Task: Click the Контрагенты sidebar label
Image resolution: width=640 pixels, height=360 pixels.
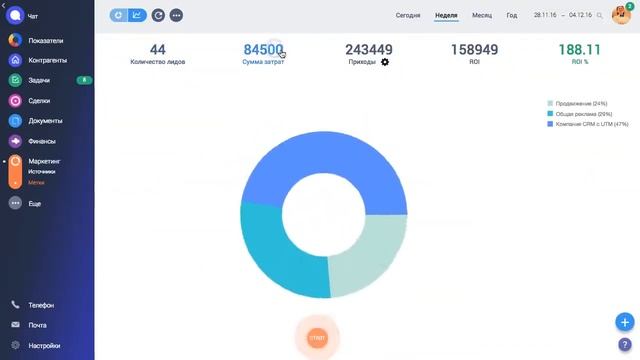Action: (47, 60)
